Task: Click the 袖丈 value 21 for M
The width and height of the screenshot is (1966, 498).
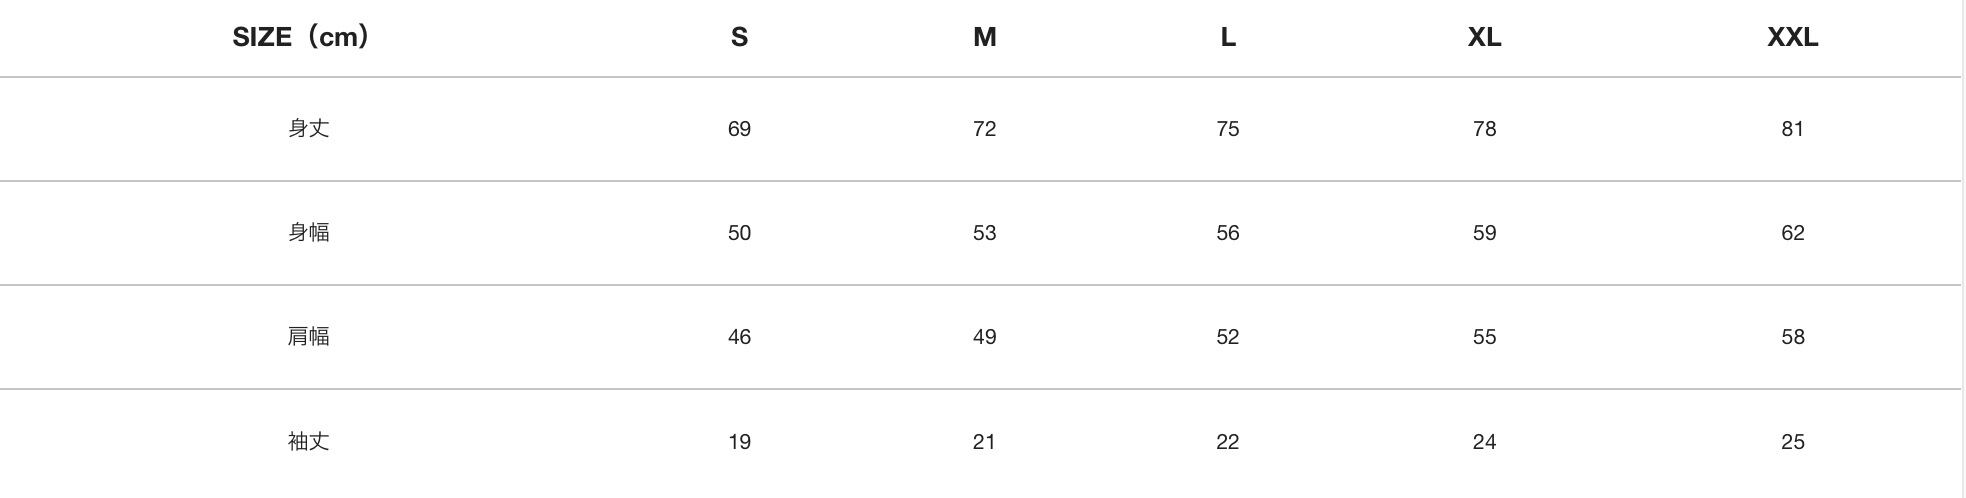Action: click(984, 442)
